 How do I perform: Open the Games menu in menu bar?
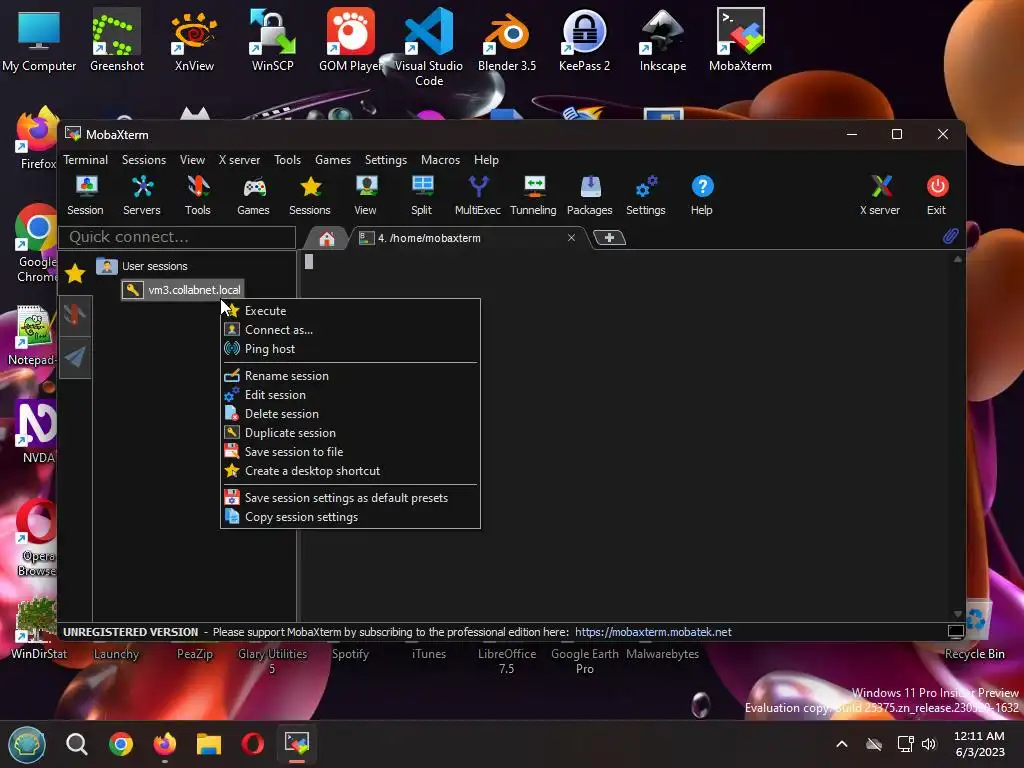(x=332, y=160)
